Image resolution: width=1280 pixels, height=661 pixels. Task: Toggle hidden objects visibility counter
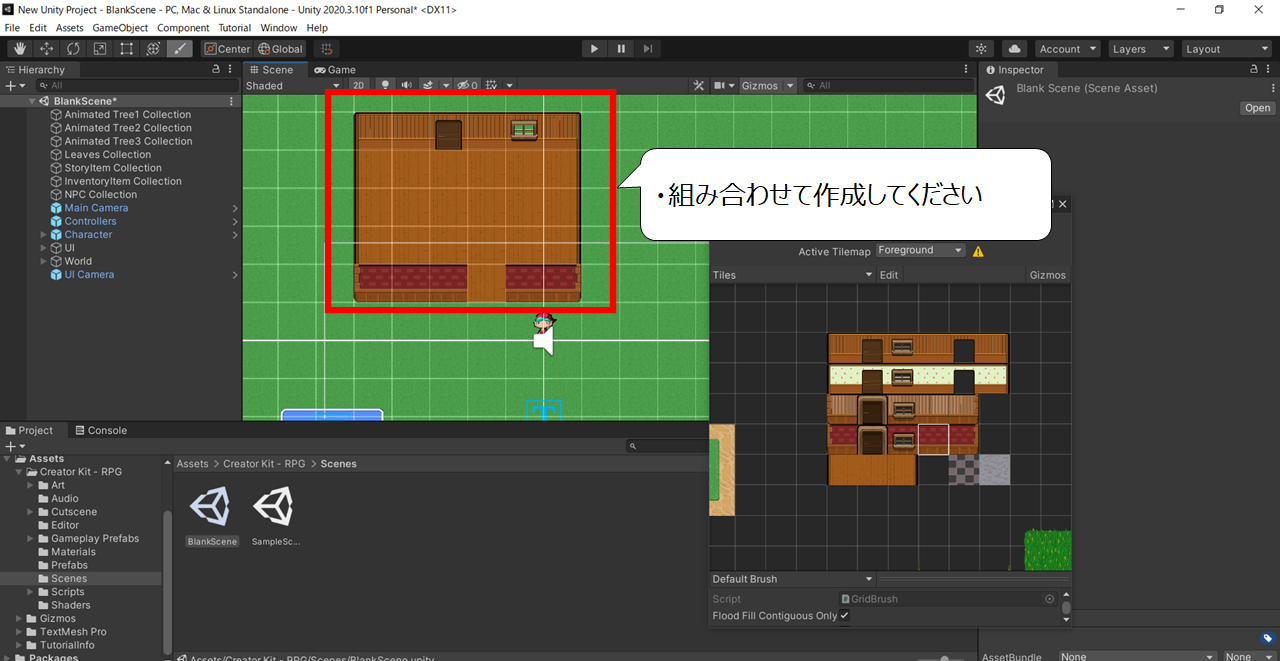[469, 86]
